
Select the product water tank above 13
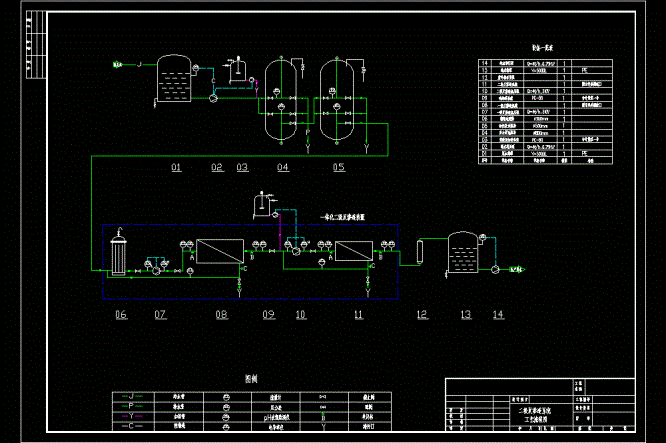(463, 252)
